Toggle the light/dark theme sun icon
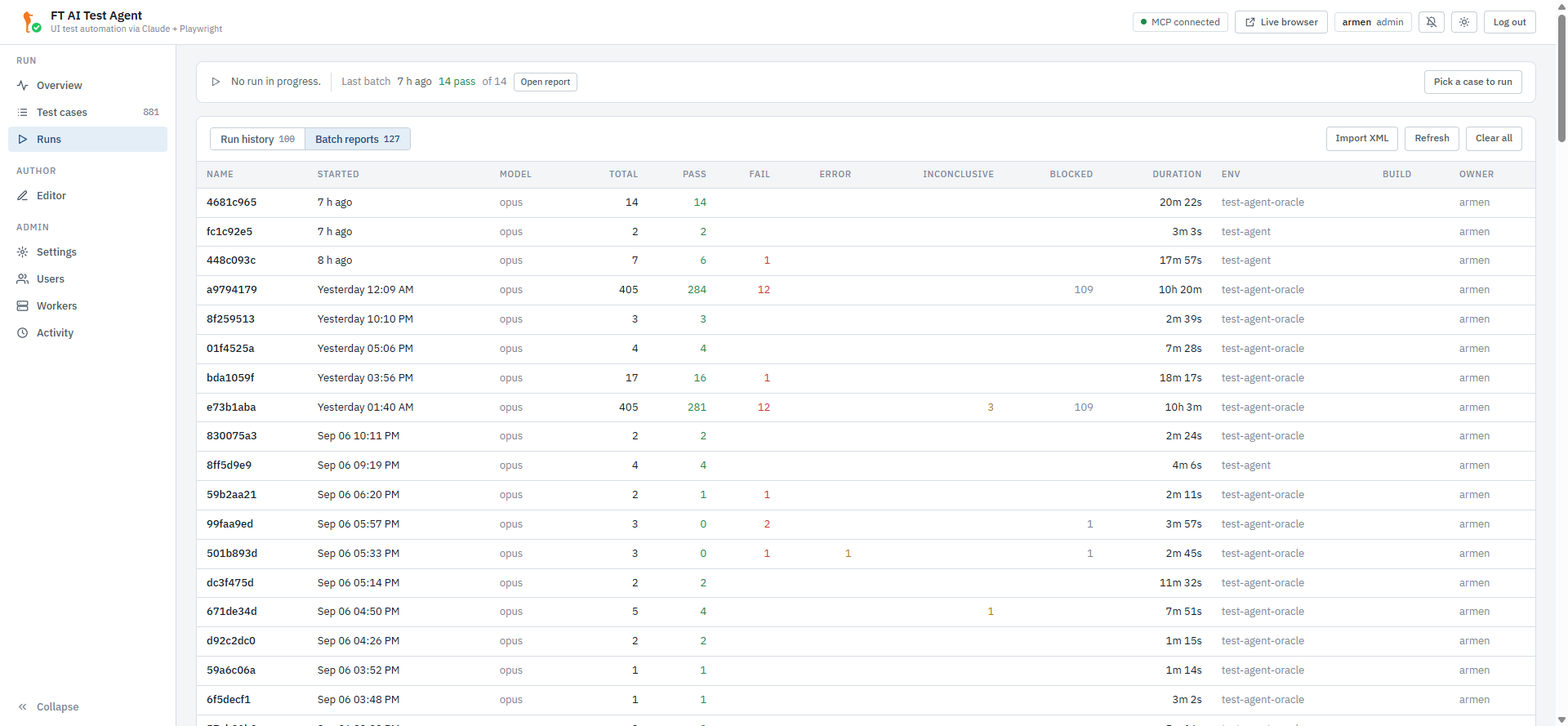This screenshot has width=1568, height=726. (x=1464, y=22)
